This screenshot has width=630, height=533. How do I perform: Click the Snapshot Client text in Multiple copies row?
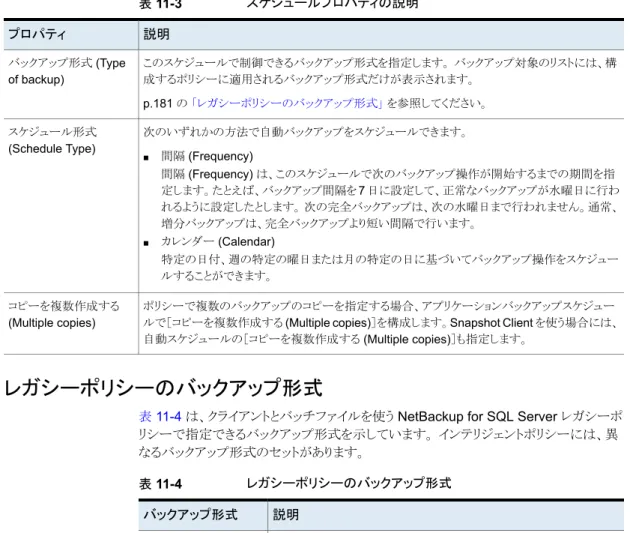click(x=492, y=323)
